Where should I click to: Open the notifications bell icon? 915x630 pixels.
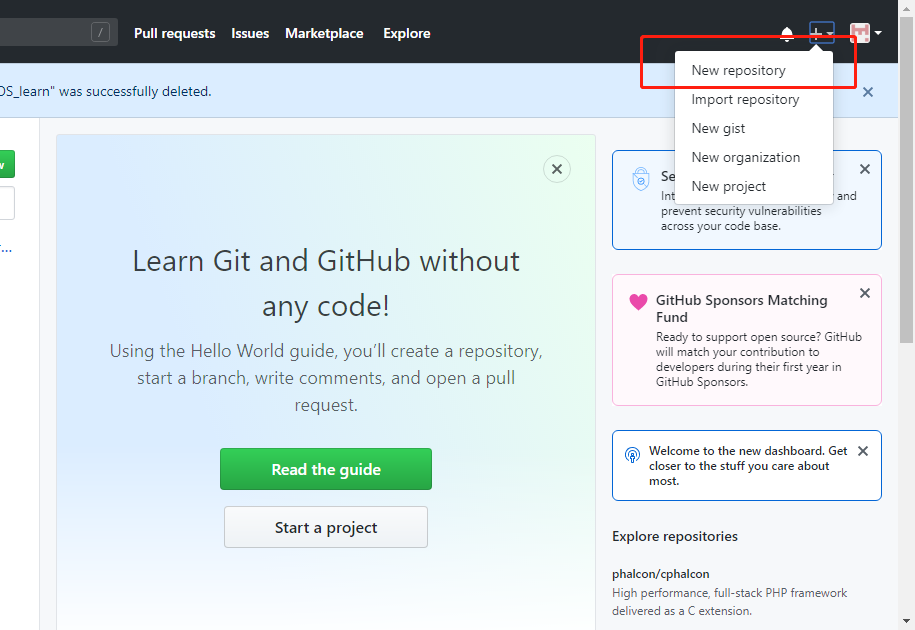(x=787, y=33)
